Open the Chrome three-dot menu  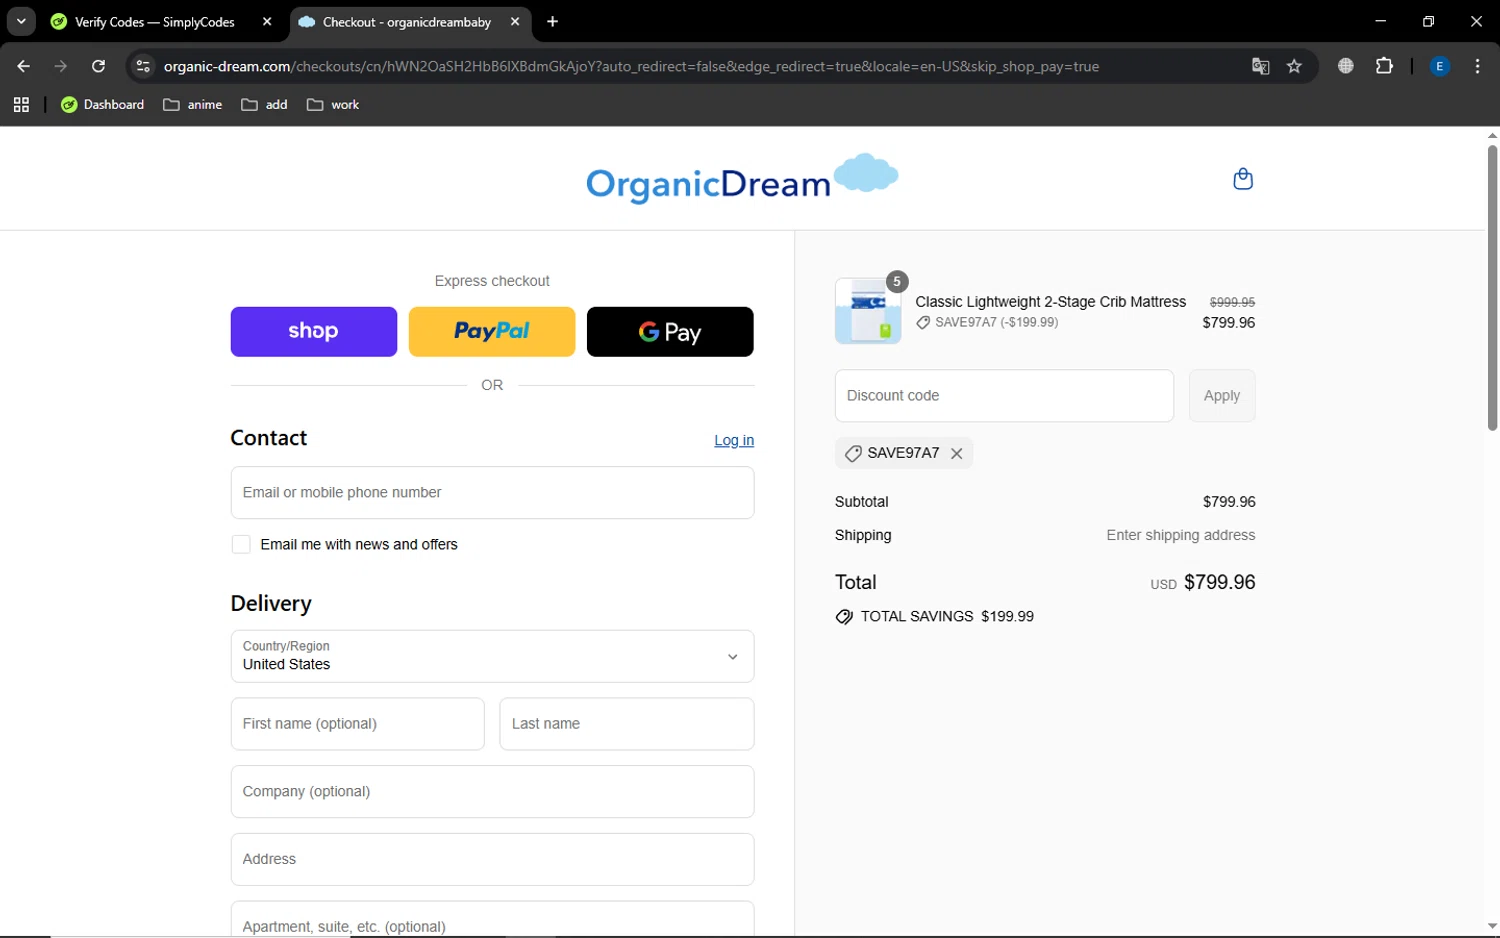pos(1477,66)
